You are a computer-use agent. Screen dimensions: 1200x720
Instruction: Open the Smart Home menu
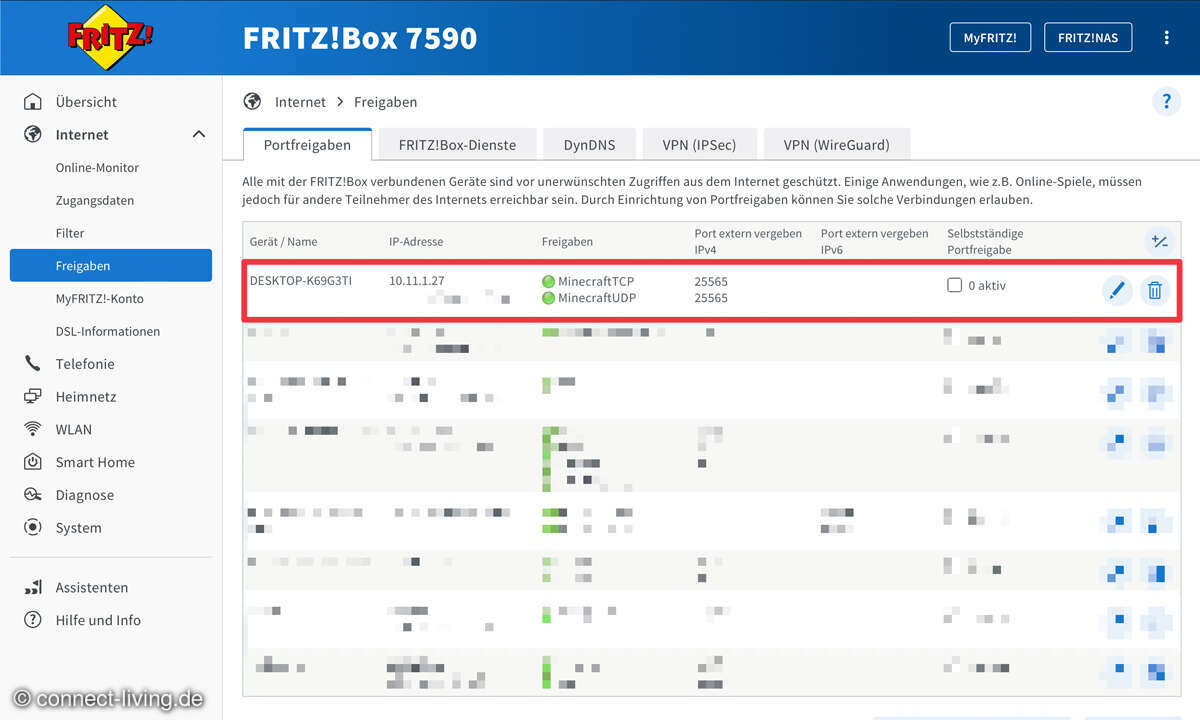pyautogui.click(x=95, y=462)
